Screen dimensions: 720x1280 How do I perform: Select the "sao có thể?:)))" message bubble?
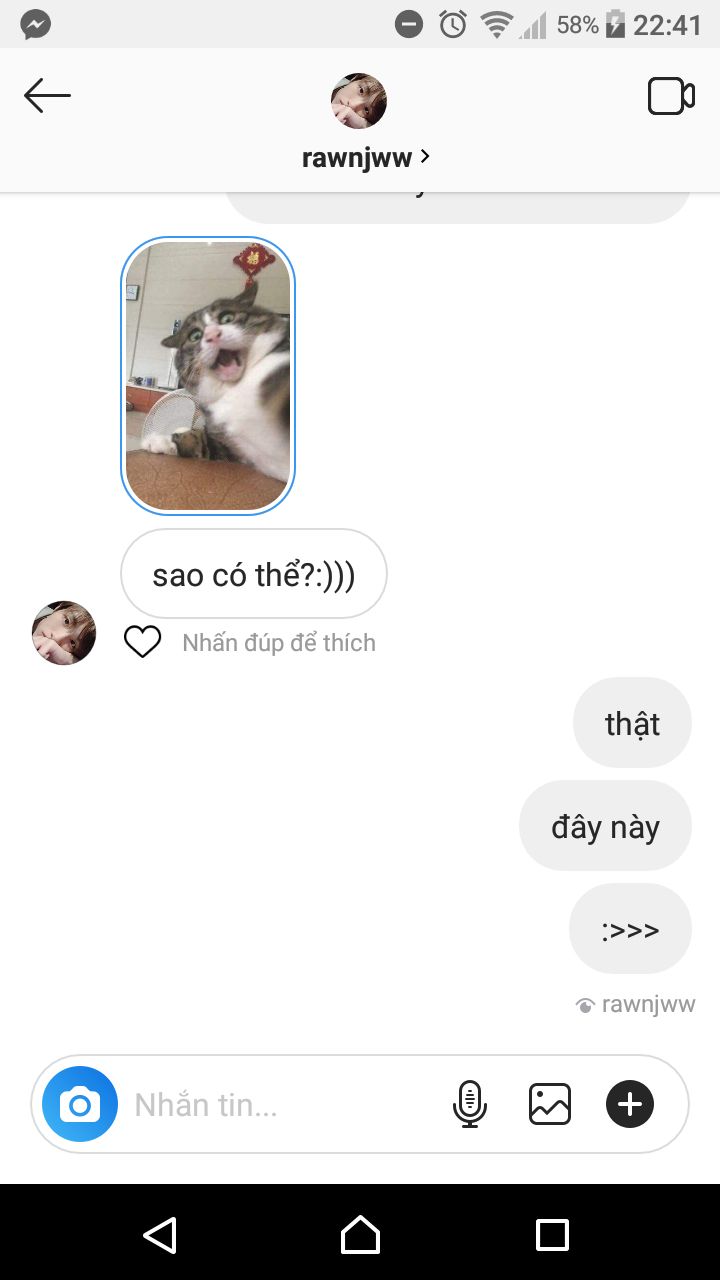click(x=253, y=574)
